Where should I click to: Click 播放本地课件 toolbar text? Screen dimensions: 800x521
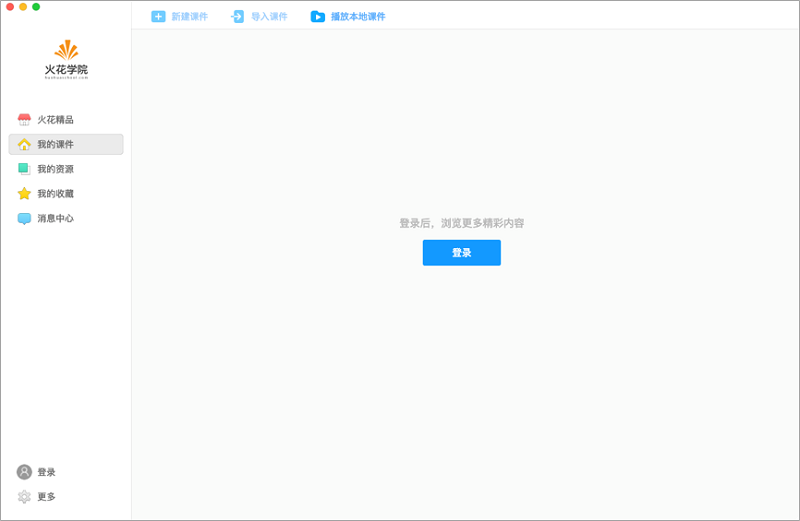coord(358,16)
